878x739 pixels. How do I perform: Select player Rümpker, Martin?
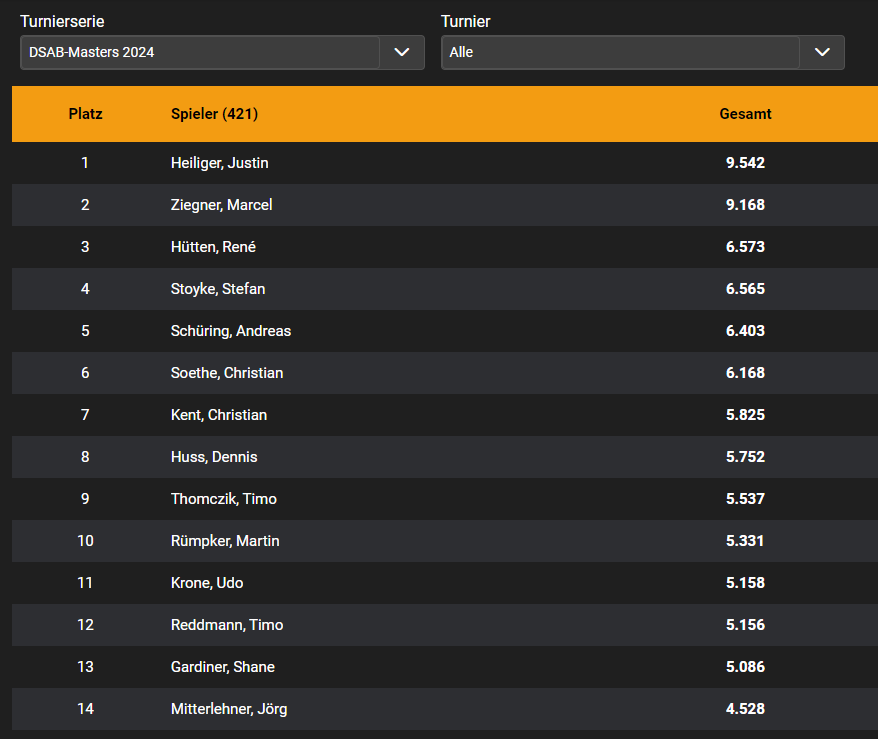coord(225,541)
